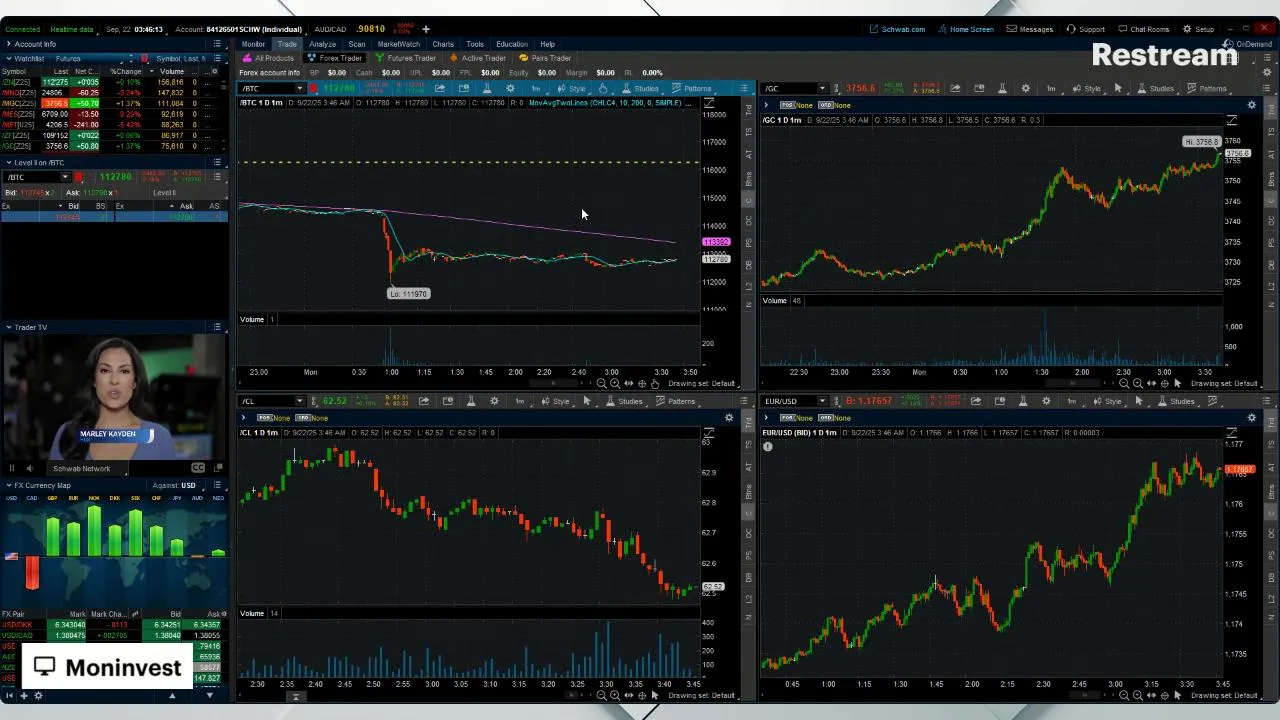Screen dimensions: 1280x720
Task: Open the /GC chart symbol dropdown
Action: (822, 88)
